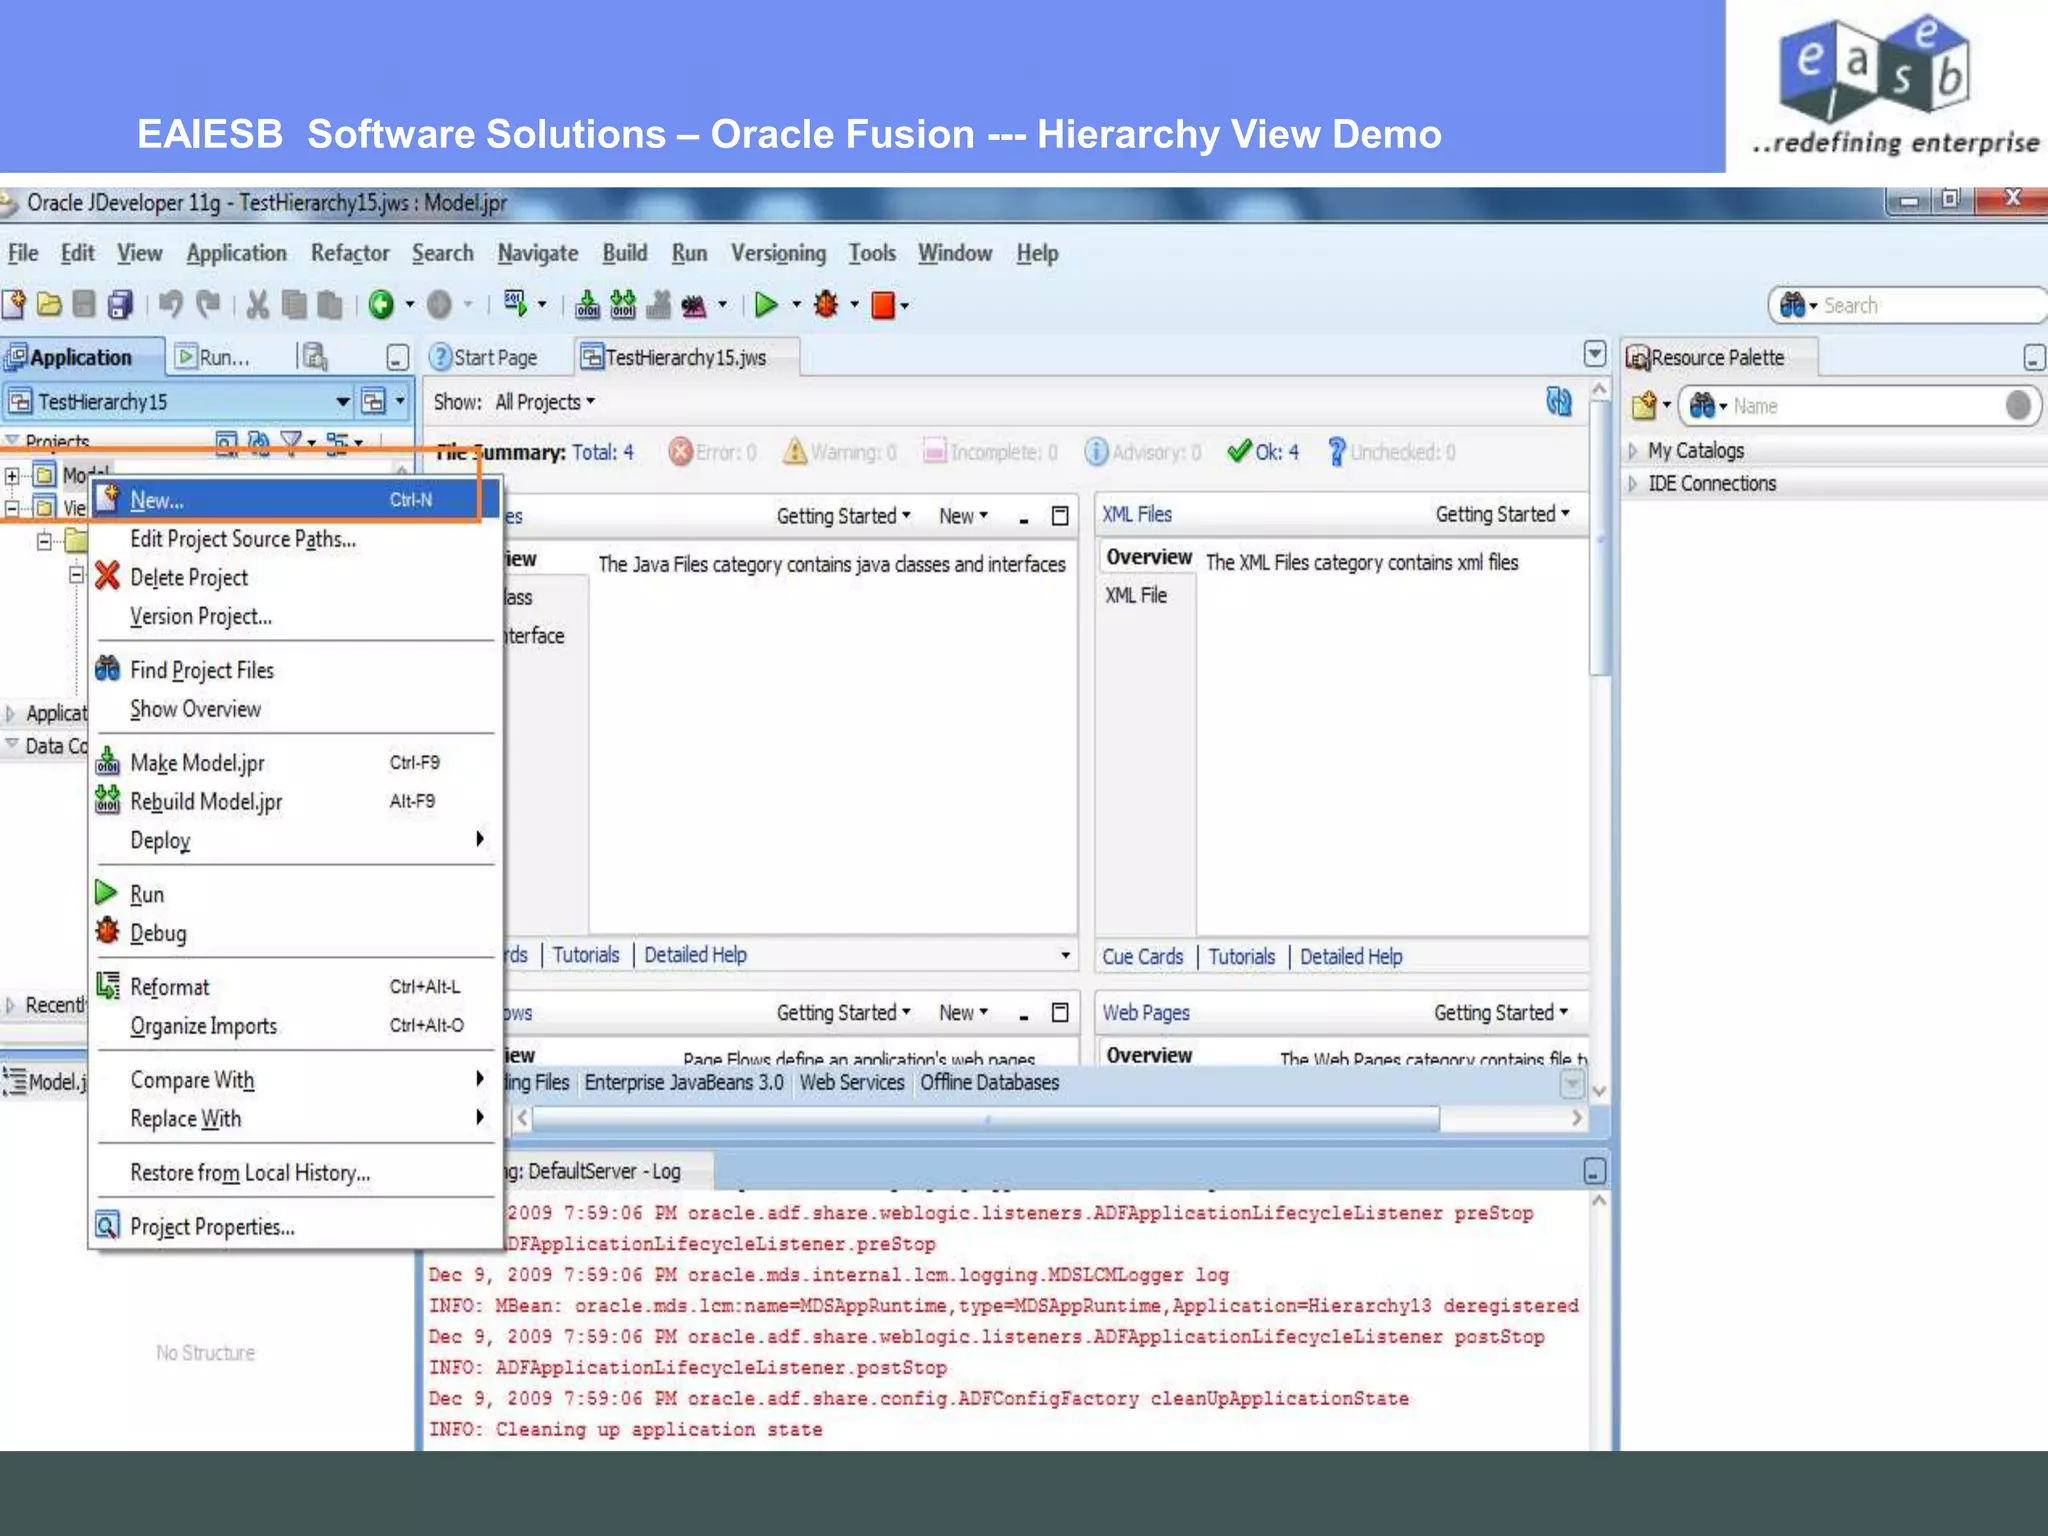
Task: Click the Save toolbar icon
Action: click(x=85, y=304)
